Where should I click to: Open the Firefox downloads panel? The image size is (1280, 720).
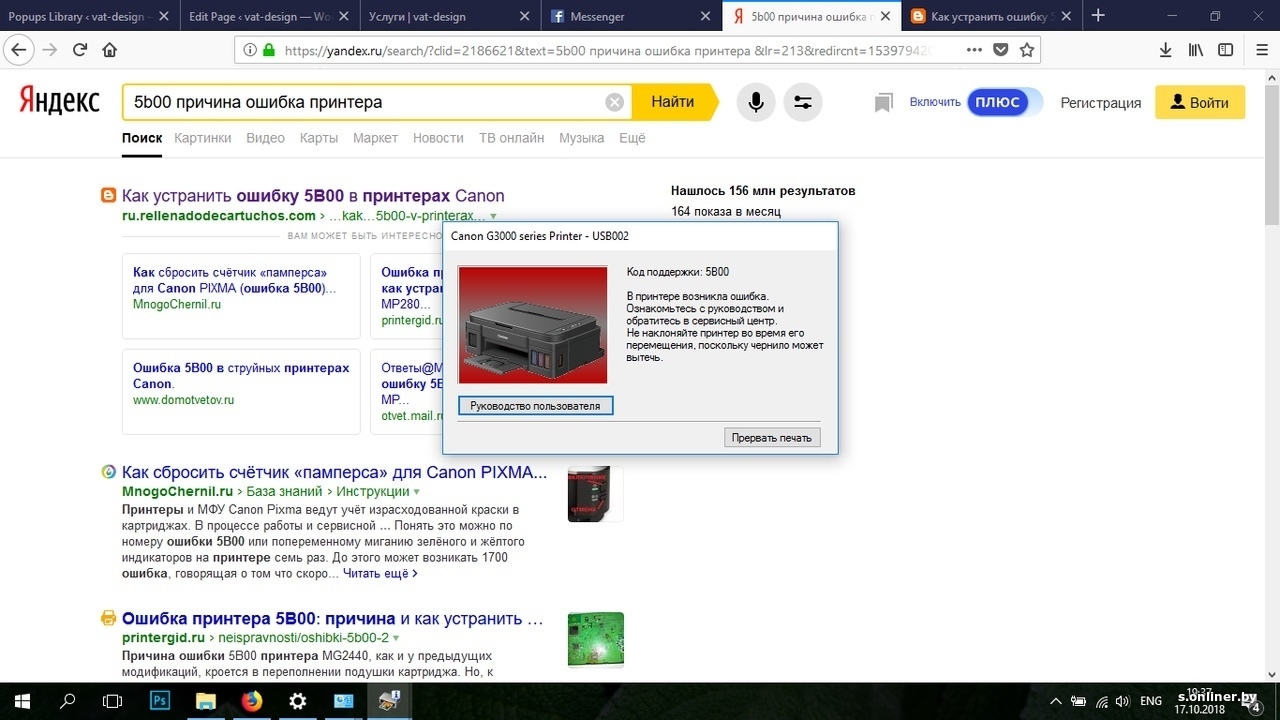coord(1165,50)
